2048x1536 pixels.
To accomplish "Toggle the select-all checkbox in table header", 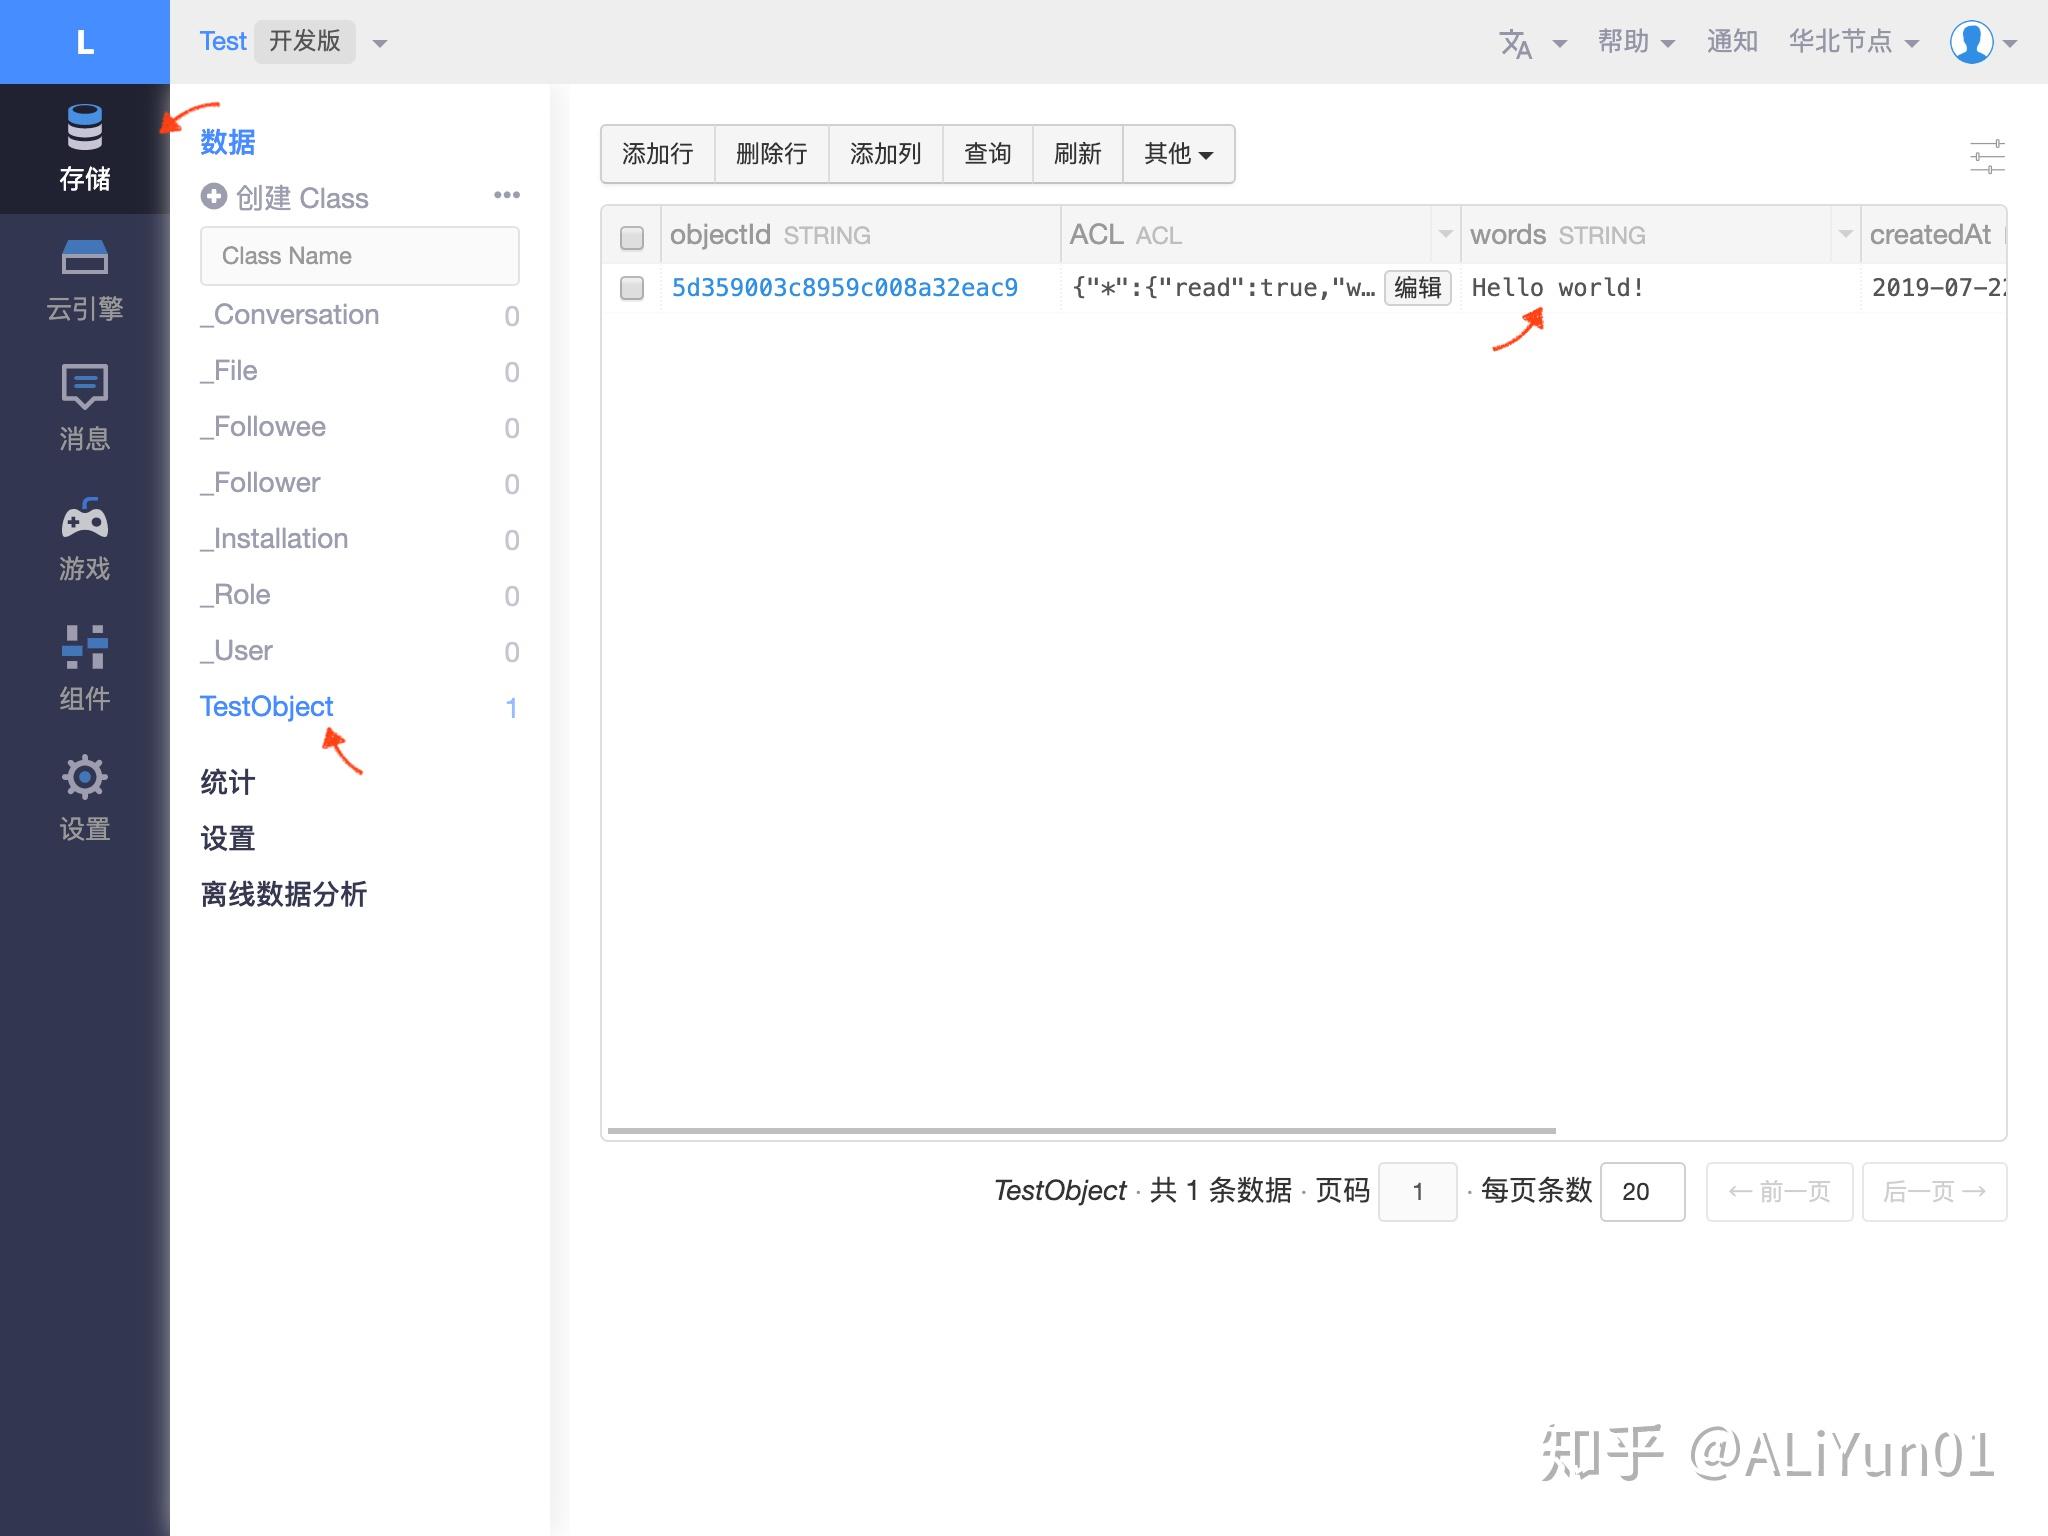I will (632, 239).
